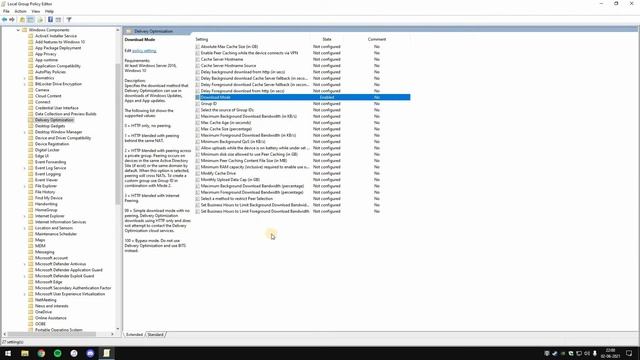Image resolution: width=640 pixels, height=360 pixels.
Task: Sort by the State column header
Action: (x=327, y=39)
